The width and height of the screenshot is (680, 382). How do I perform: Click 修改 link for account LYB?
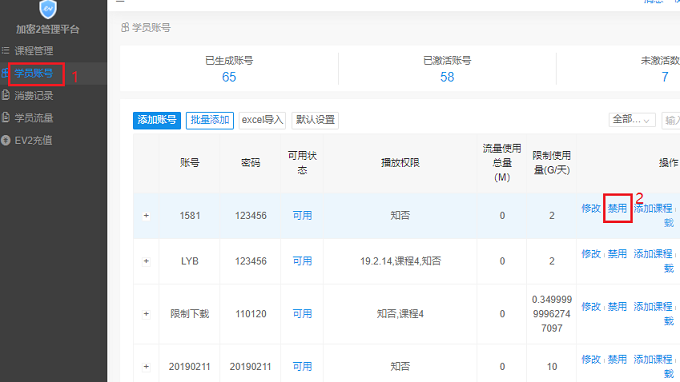[591, 254]
